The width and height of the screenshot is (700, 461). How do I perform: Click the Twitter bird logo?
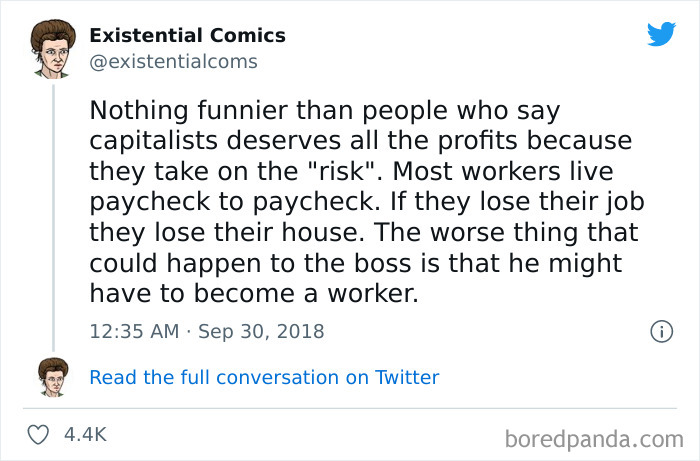click(661, 35)
